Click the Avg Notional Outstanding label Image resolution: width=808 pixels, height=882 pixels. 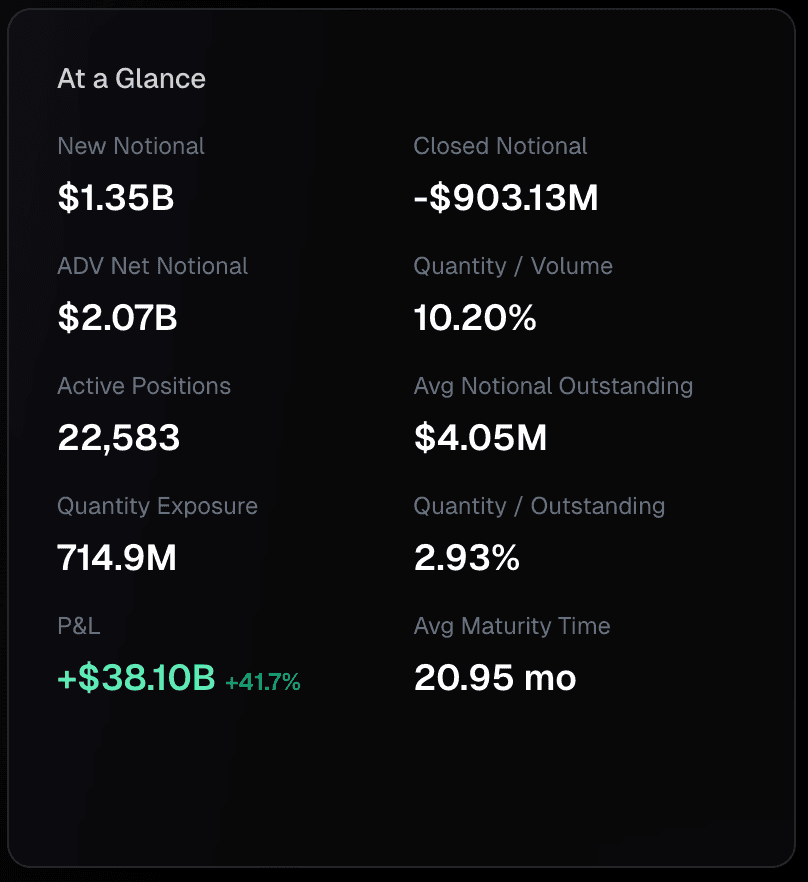click(x=553, y=386)
